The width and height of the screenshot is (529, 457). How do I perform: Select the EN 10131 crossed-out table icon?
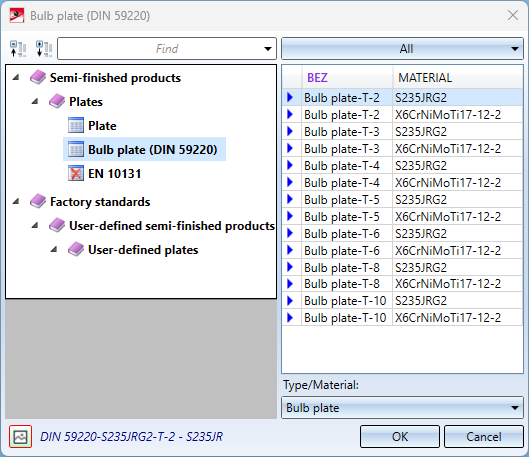[x=76, y=173]
